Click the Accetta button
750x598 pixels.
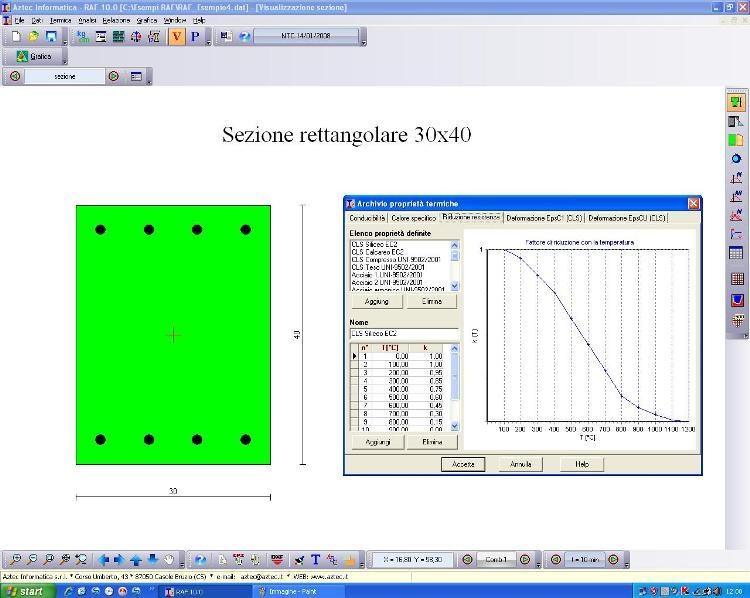pyautogui.click(x=463, y=464)
